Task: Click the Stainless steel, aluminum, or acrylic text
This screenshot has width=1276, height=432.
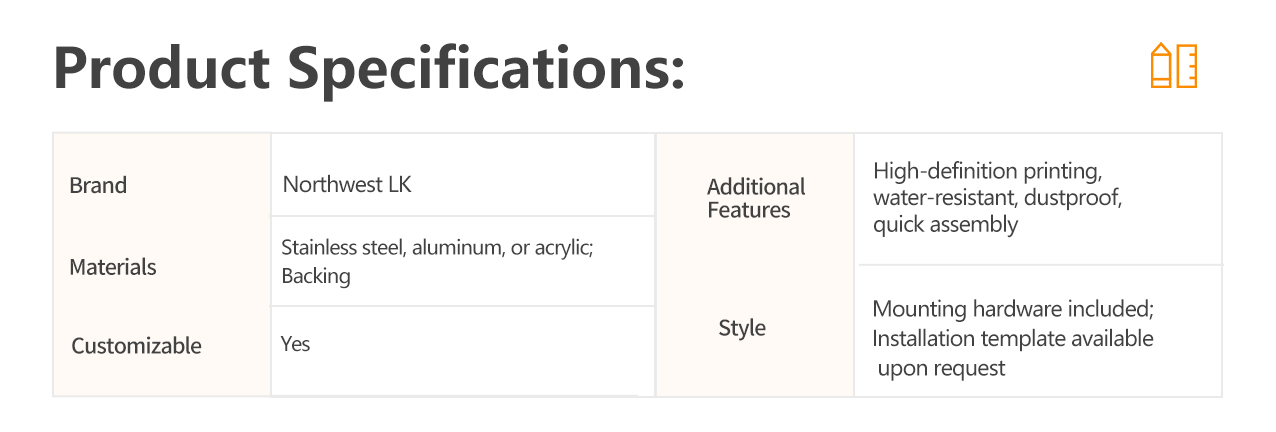Action: pyautogui.click(x=438, y=248)
